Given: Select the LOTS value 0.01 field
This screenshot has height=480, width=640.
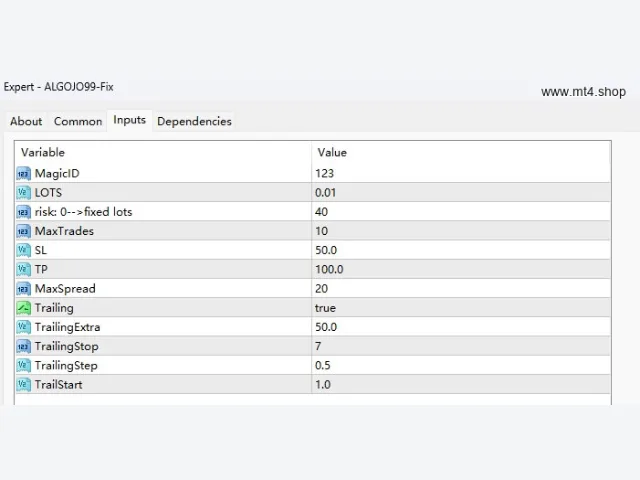Looking at the screenshot, I should pos(461,193).
